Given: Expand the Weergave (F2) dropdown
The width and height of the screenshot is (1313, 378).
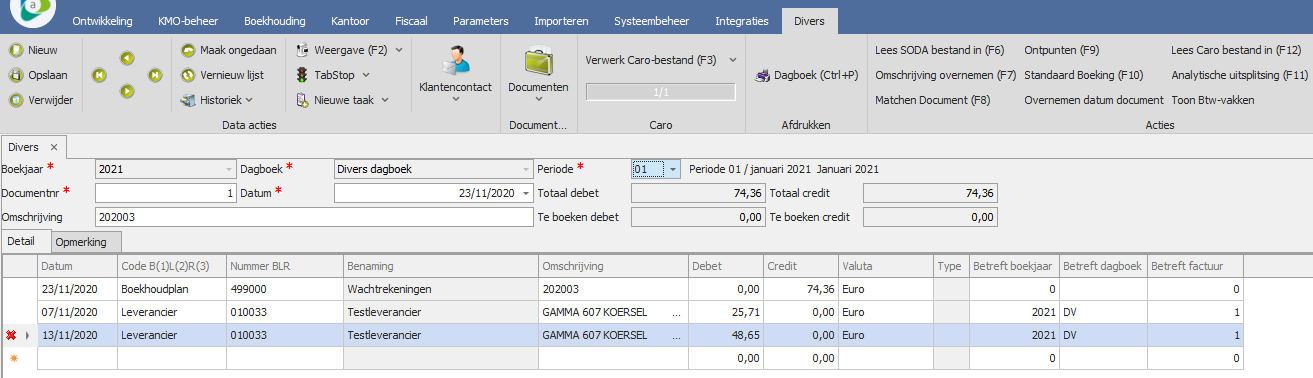Looking at the screenshot, I should click(399, 49).
